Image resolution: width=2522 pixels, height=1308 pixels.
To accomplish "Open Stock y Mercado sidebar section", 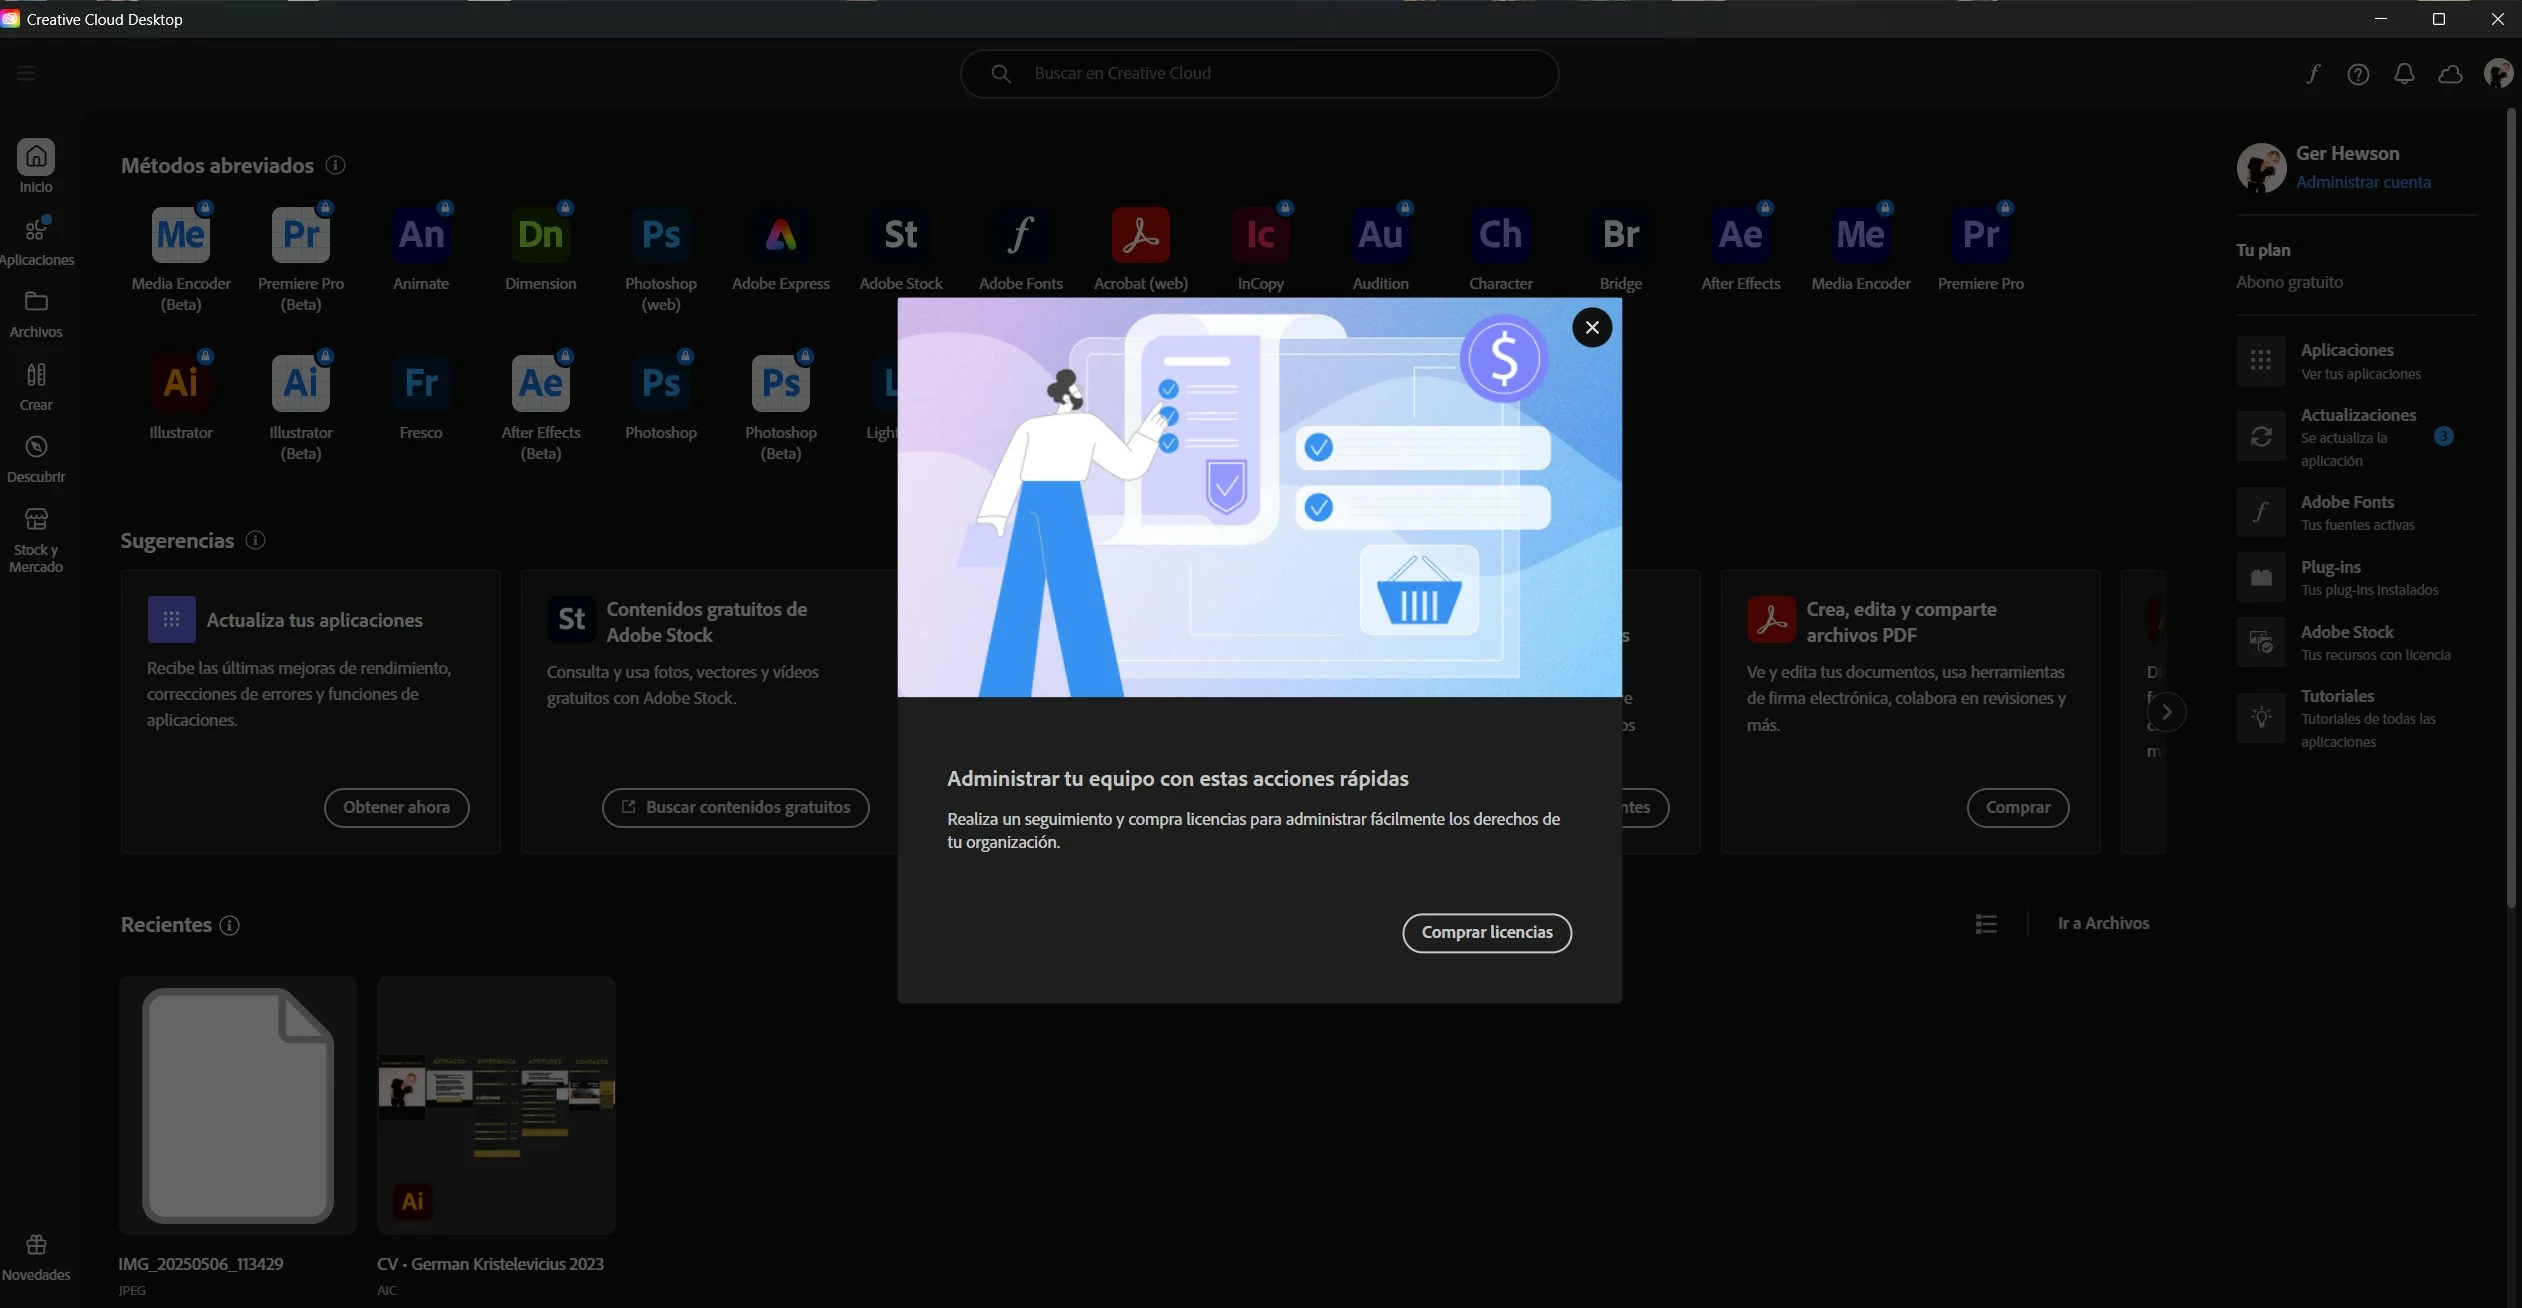I will point(36,540).
